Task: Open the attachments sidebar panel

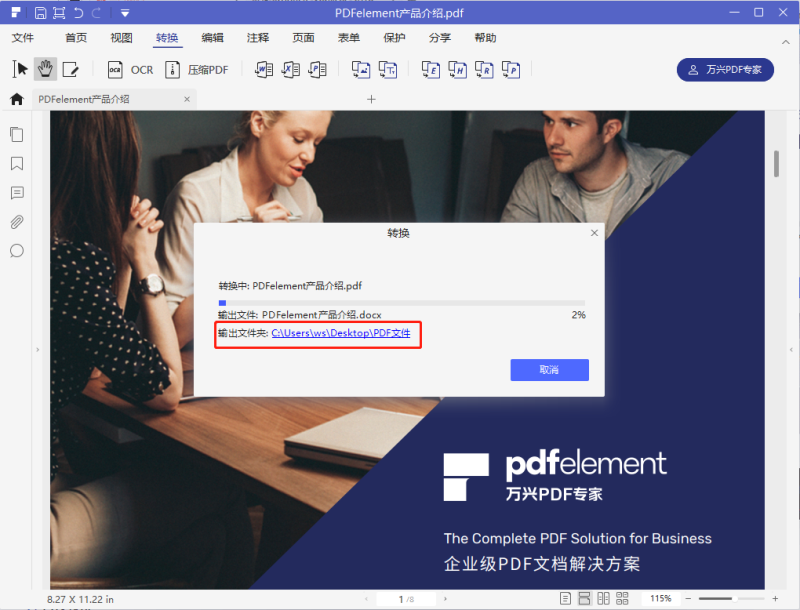Action: (x=16, y=222)
